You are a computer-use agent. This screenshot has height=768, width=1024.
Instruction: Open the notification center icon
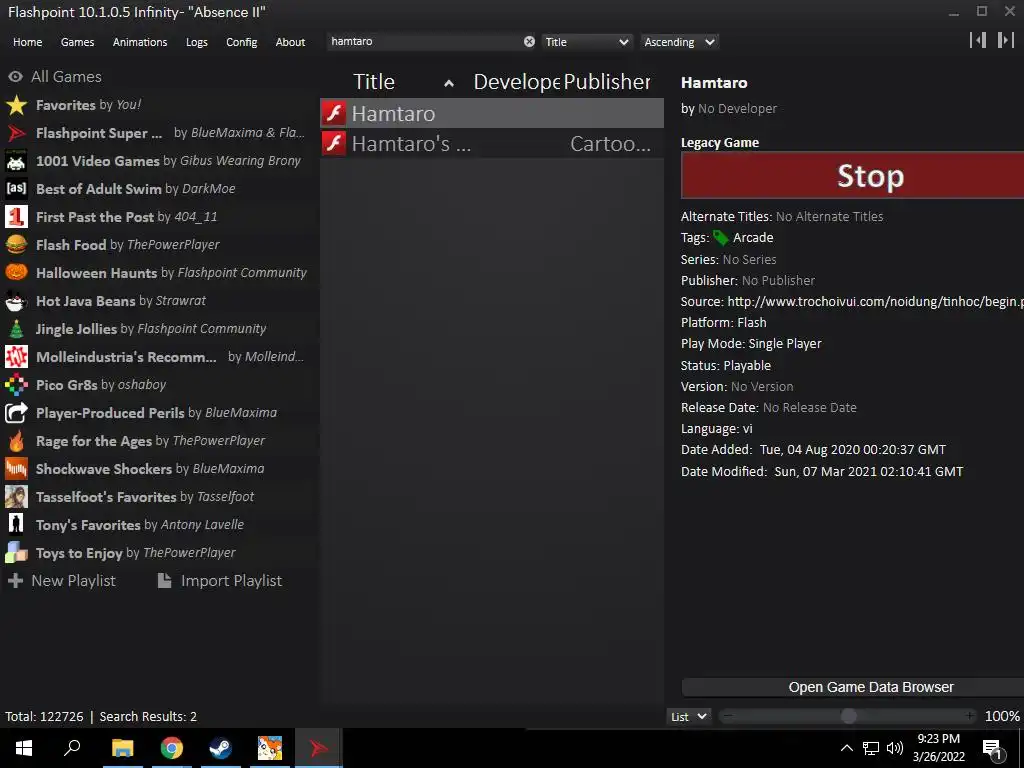click(993, 749)
